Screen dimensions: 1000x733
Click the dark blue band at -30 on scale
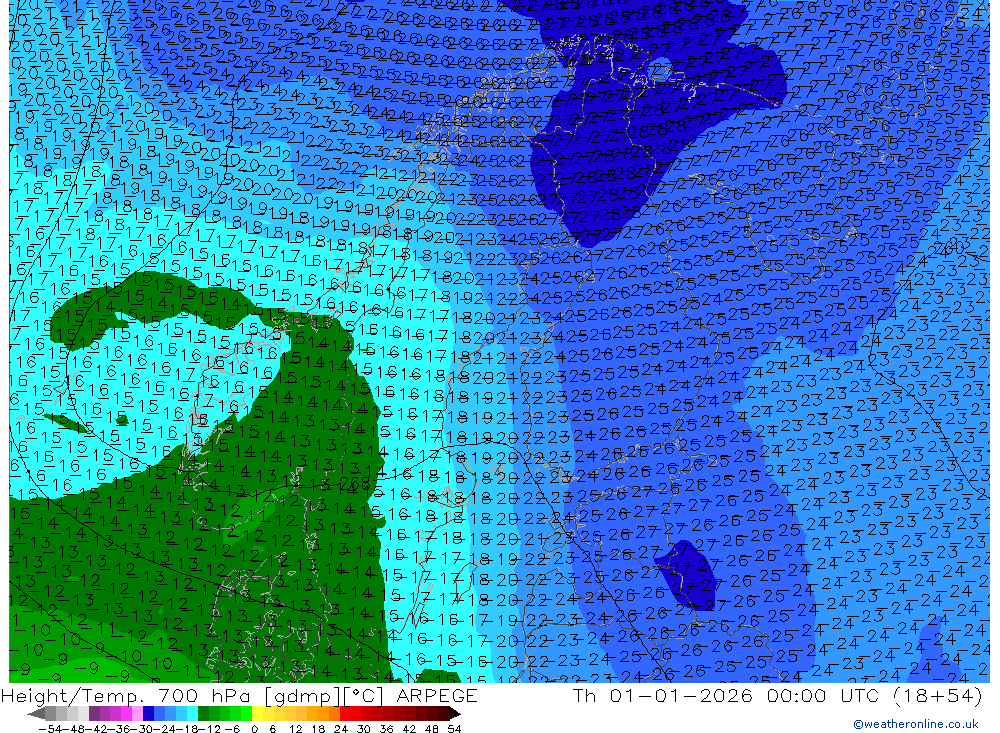pyautogui.click(x=148, y=714)
